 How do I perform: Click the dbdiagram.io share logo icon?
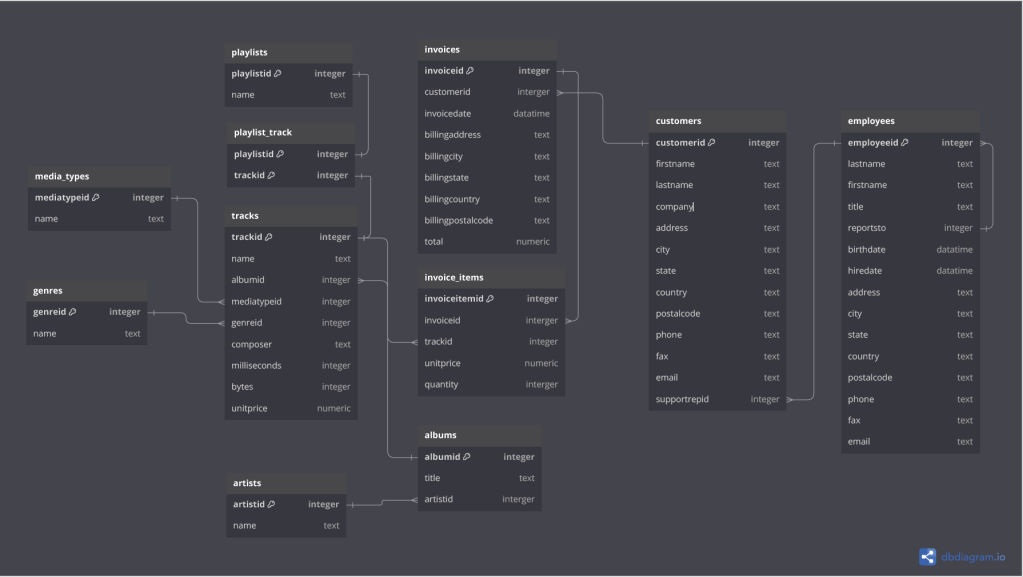[x=928, y=558]
